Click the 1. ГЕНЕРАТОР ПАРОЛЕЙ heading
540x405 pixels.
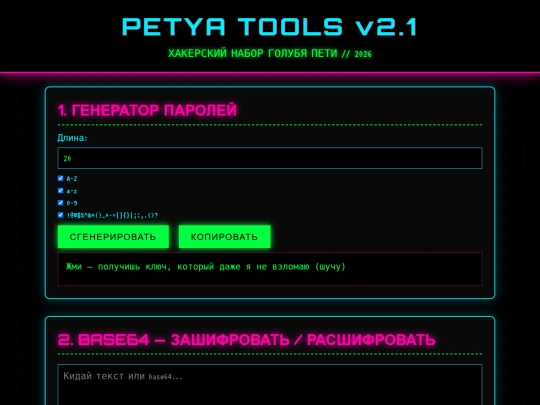(x=147, y=111)
